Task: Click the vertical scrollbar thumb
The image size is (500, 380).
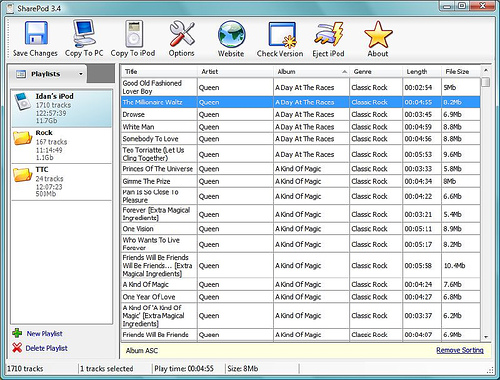Action: pyautogui.click(x=486, y=82)
